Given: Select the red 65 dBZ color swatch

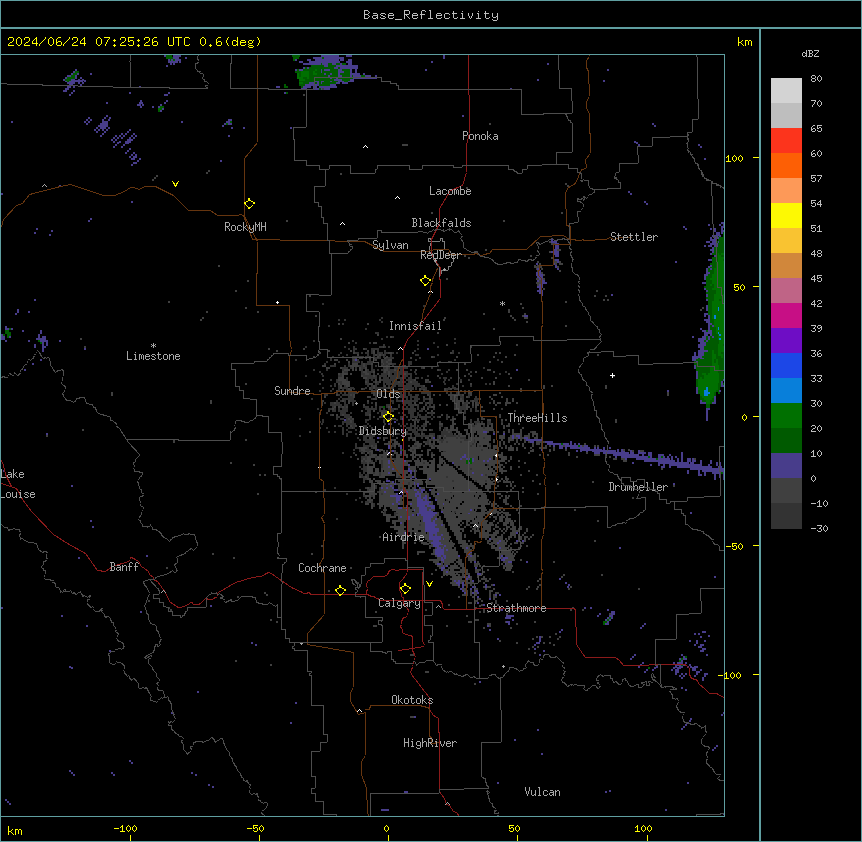Looking at the screenshot, I should click(786, 141).
